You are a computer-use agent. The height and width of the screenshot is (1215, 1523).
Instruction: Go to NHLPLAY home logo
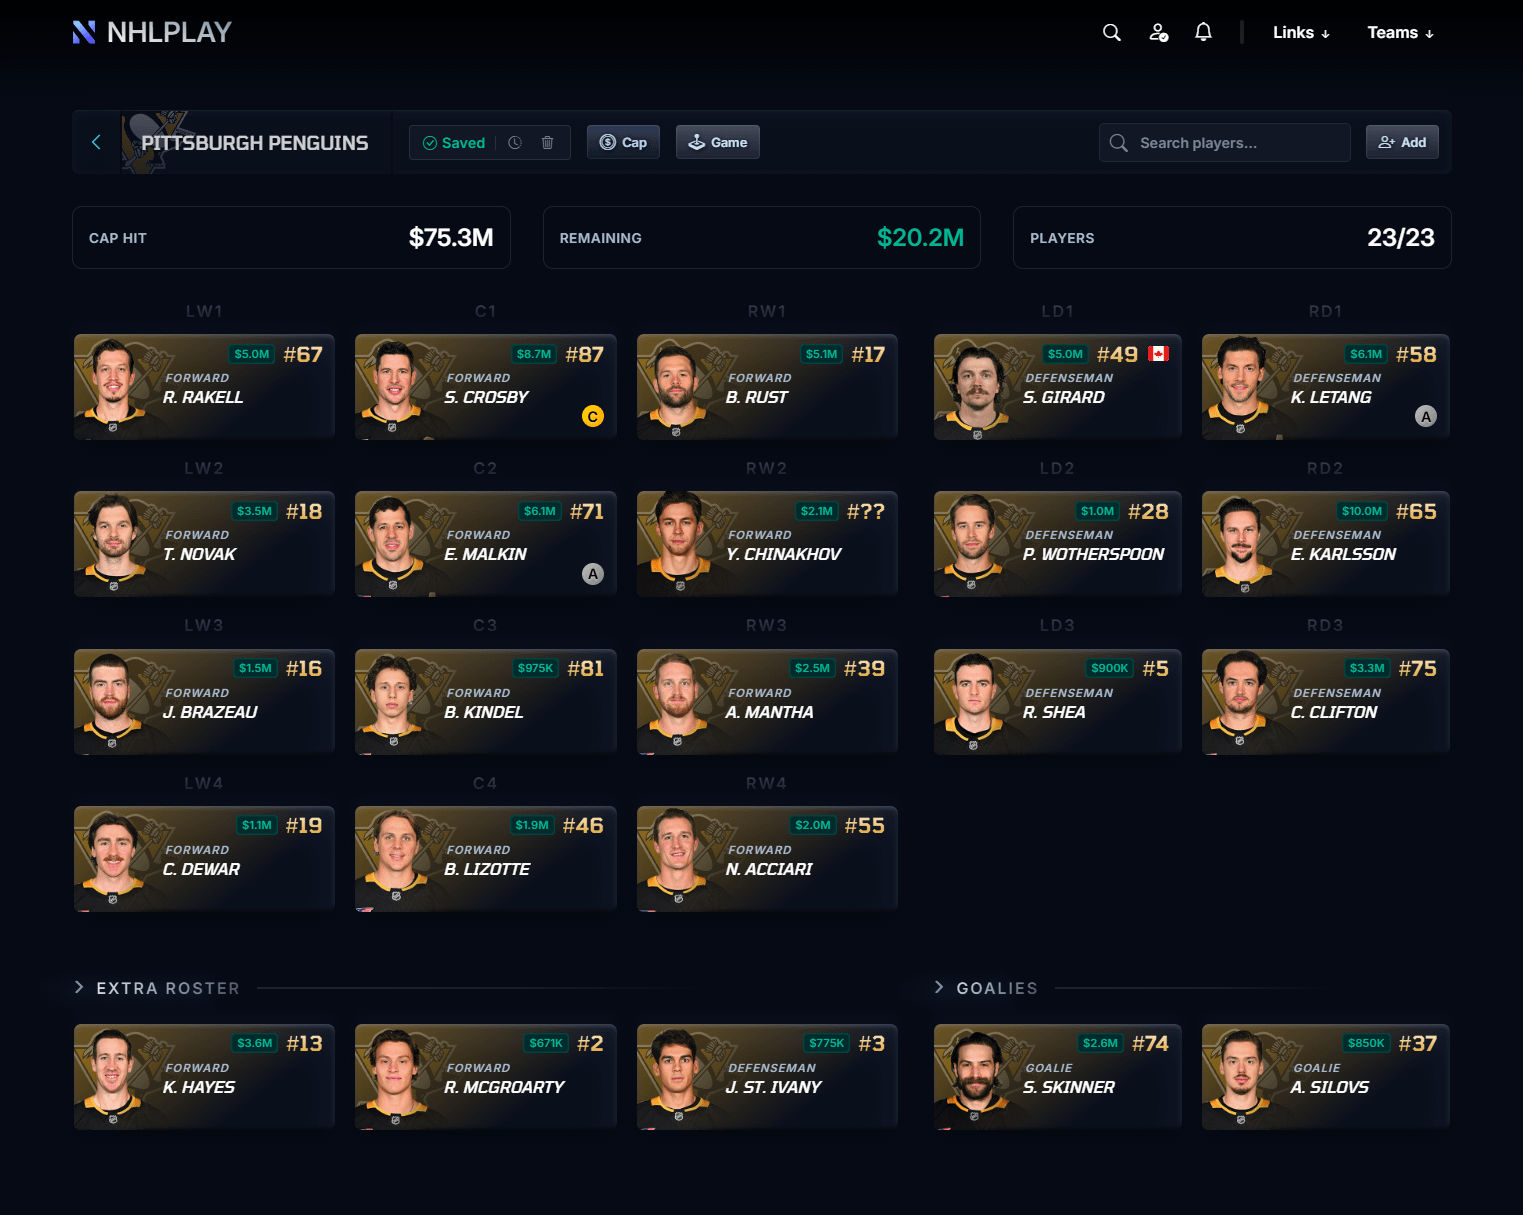(152, 33)
